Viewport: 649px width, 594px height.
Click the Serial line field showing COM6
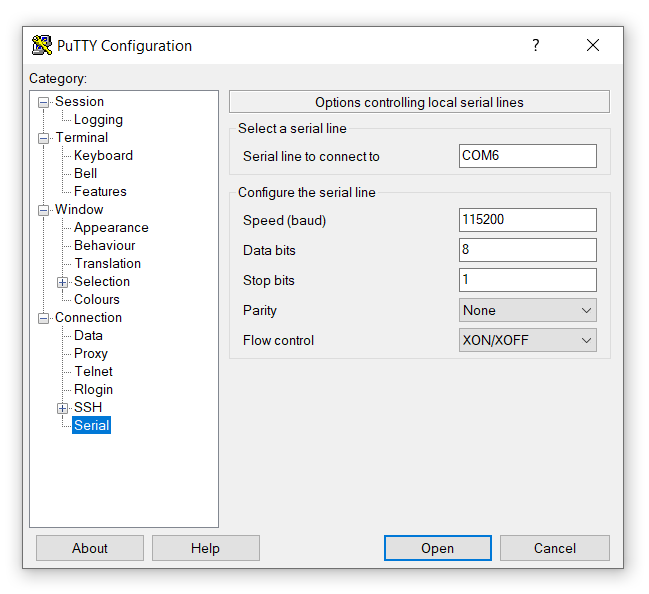527,156
